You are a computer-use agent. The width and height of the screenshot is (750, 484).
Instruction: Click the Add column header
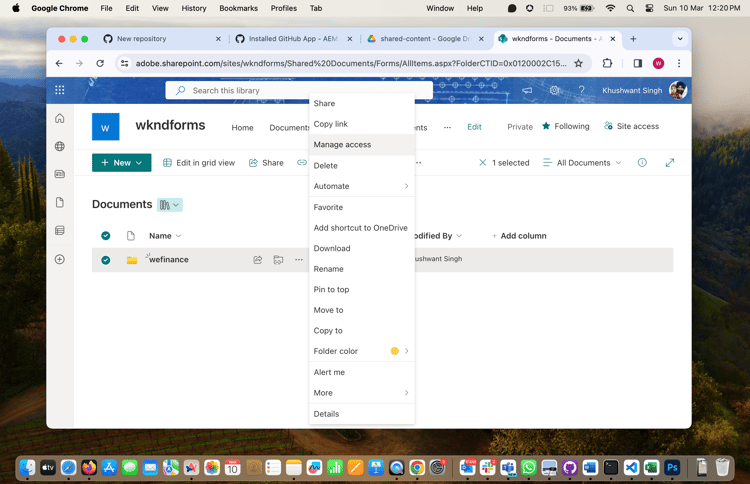(519, 236)
